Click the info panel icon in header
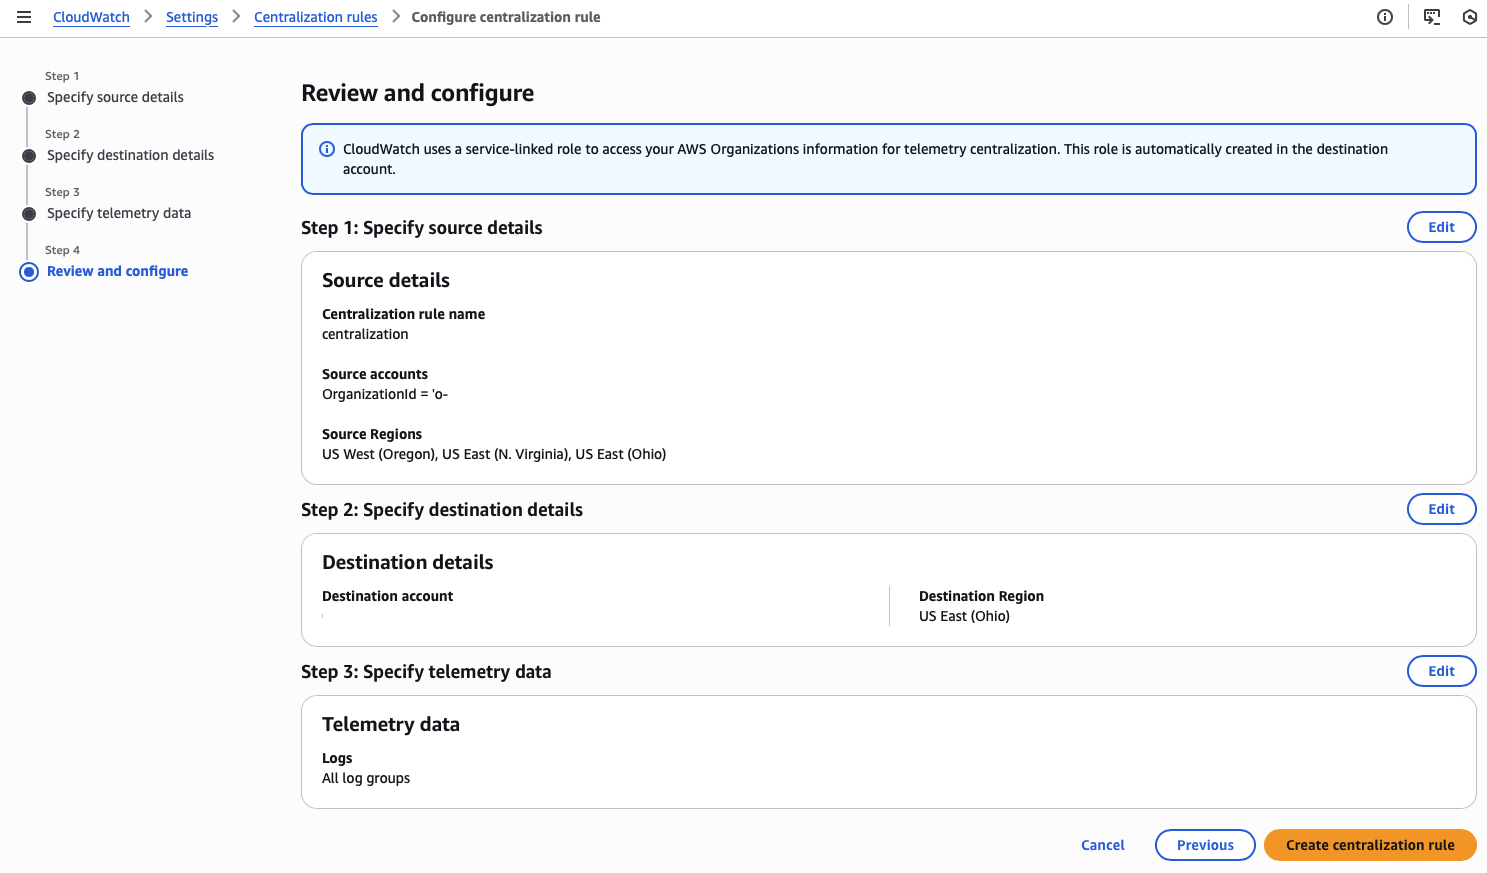1487x873 pixels. pos(1384,17)
